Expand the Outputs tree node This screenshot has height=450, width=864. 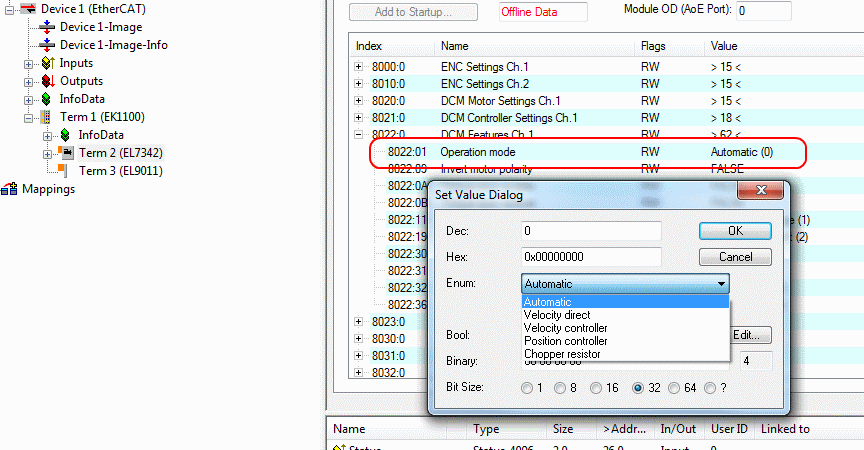28,82
